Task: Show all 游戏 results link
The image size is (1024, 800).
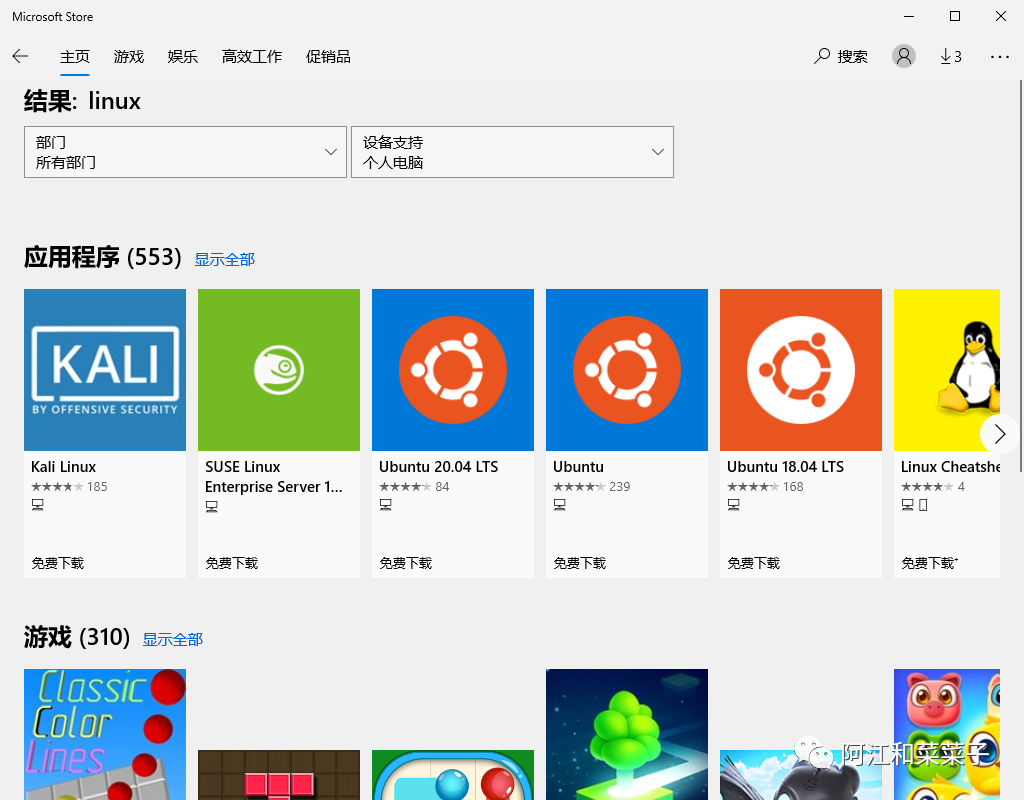Action: click(173, 639)
